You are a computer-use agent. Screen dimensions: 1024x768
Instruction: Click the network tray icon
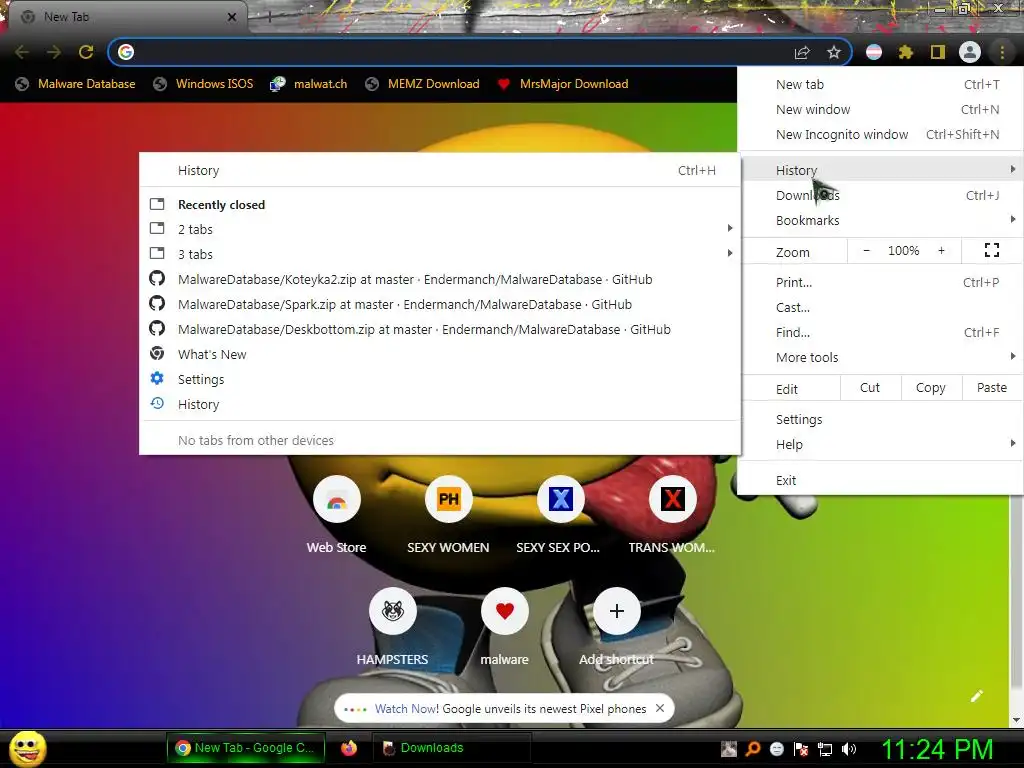tap(825, 749)
